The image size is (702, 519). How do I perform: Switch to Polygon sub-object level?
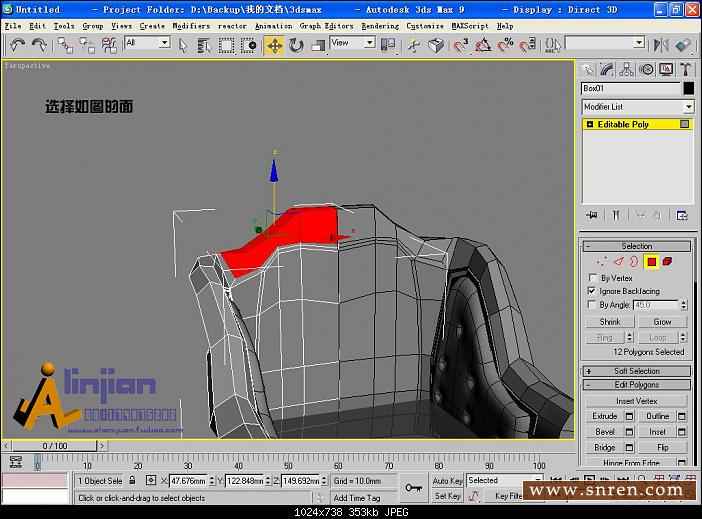tap(651, 262)
